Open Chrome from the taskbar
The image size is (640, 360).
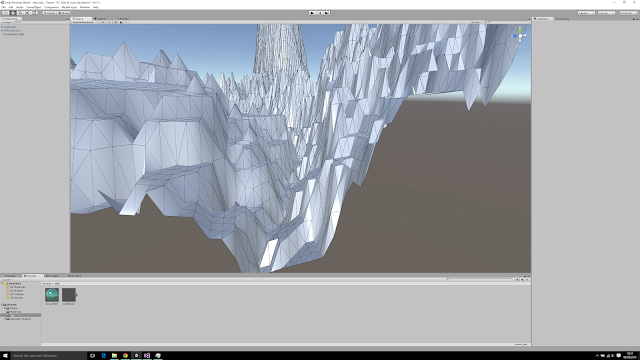(125, 356)
